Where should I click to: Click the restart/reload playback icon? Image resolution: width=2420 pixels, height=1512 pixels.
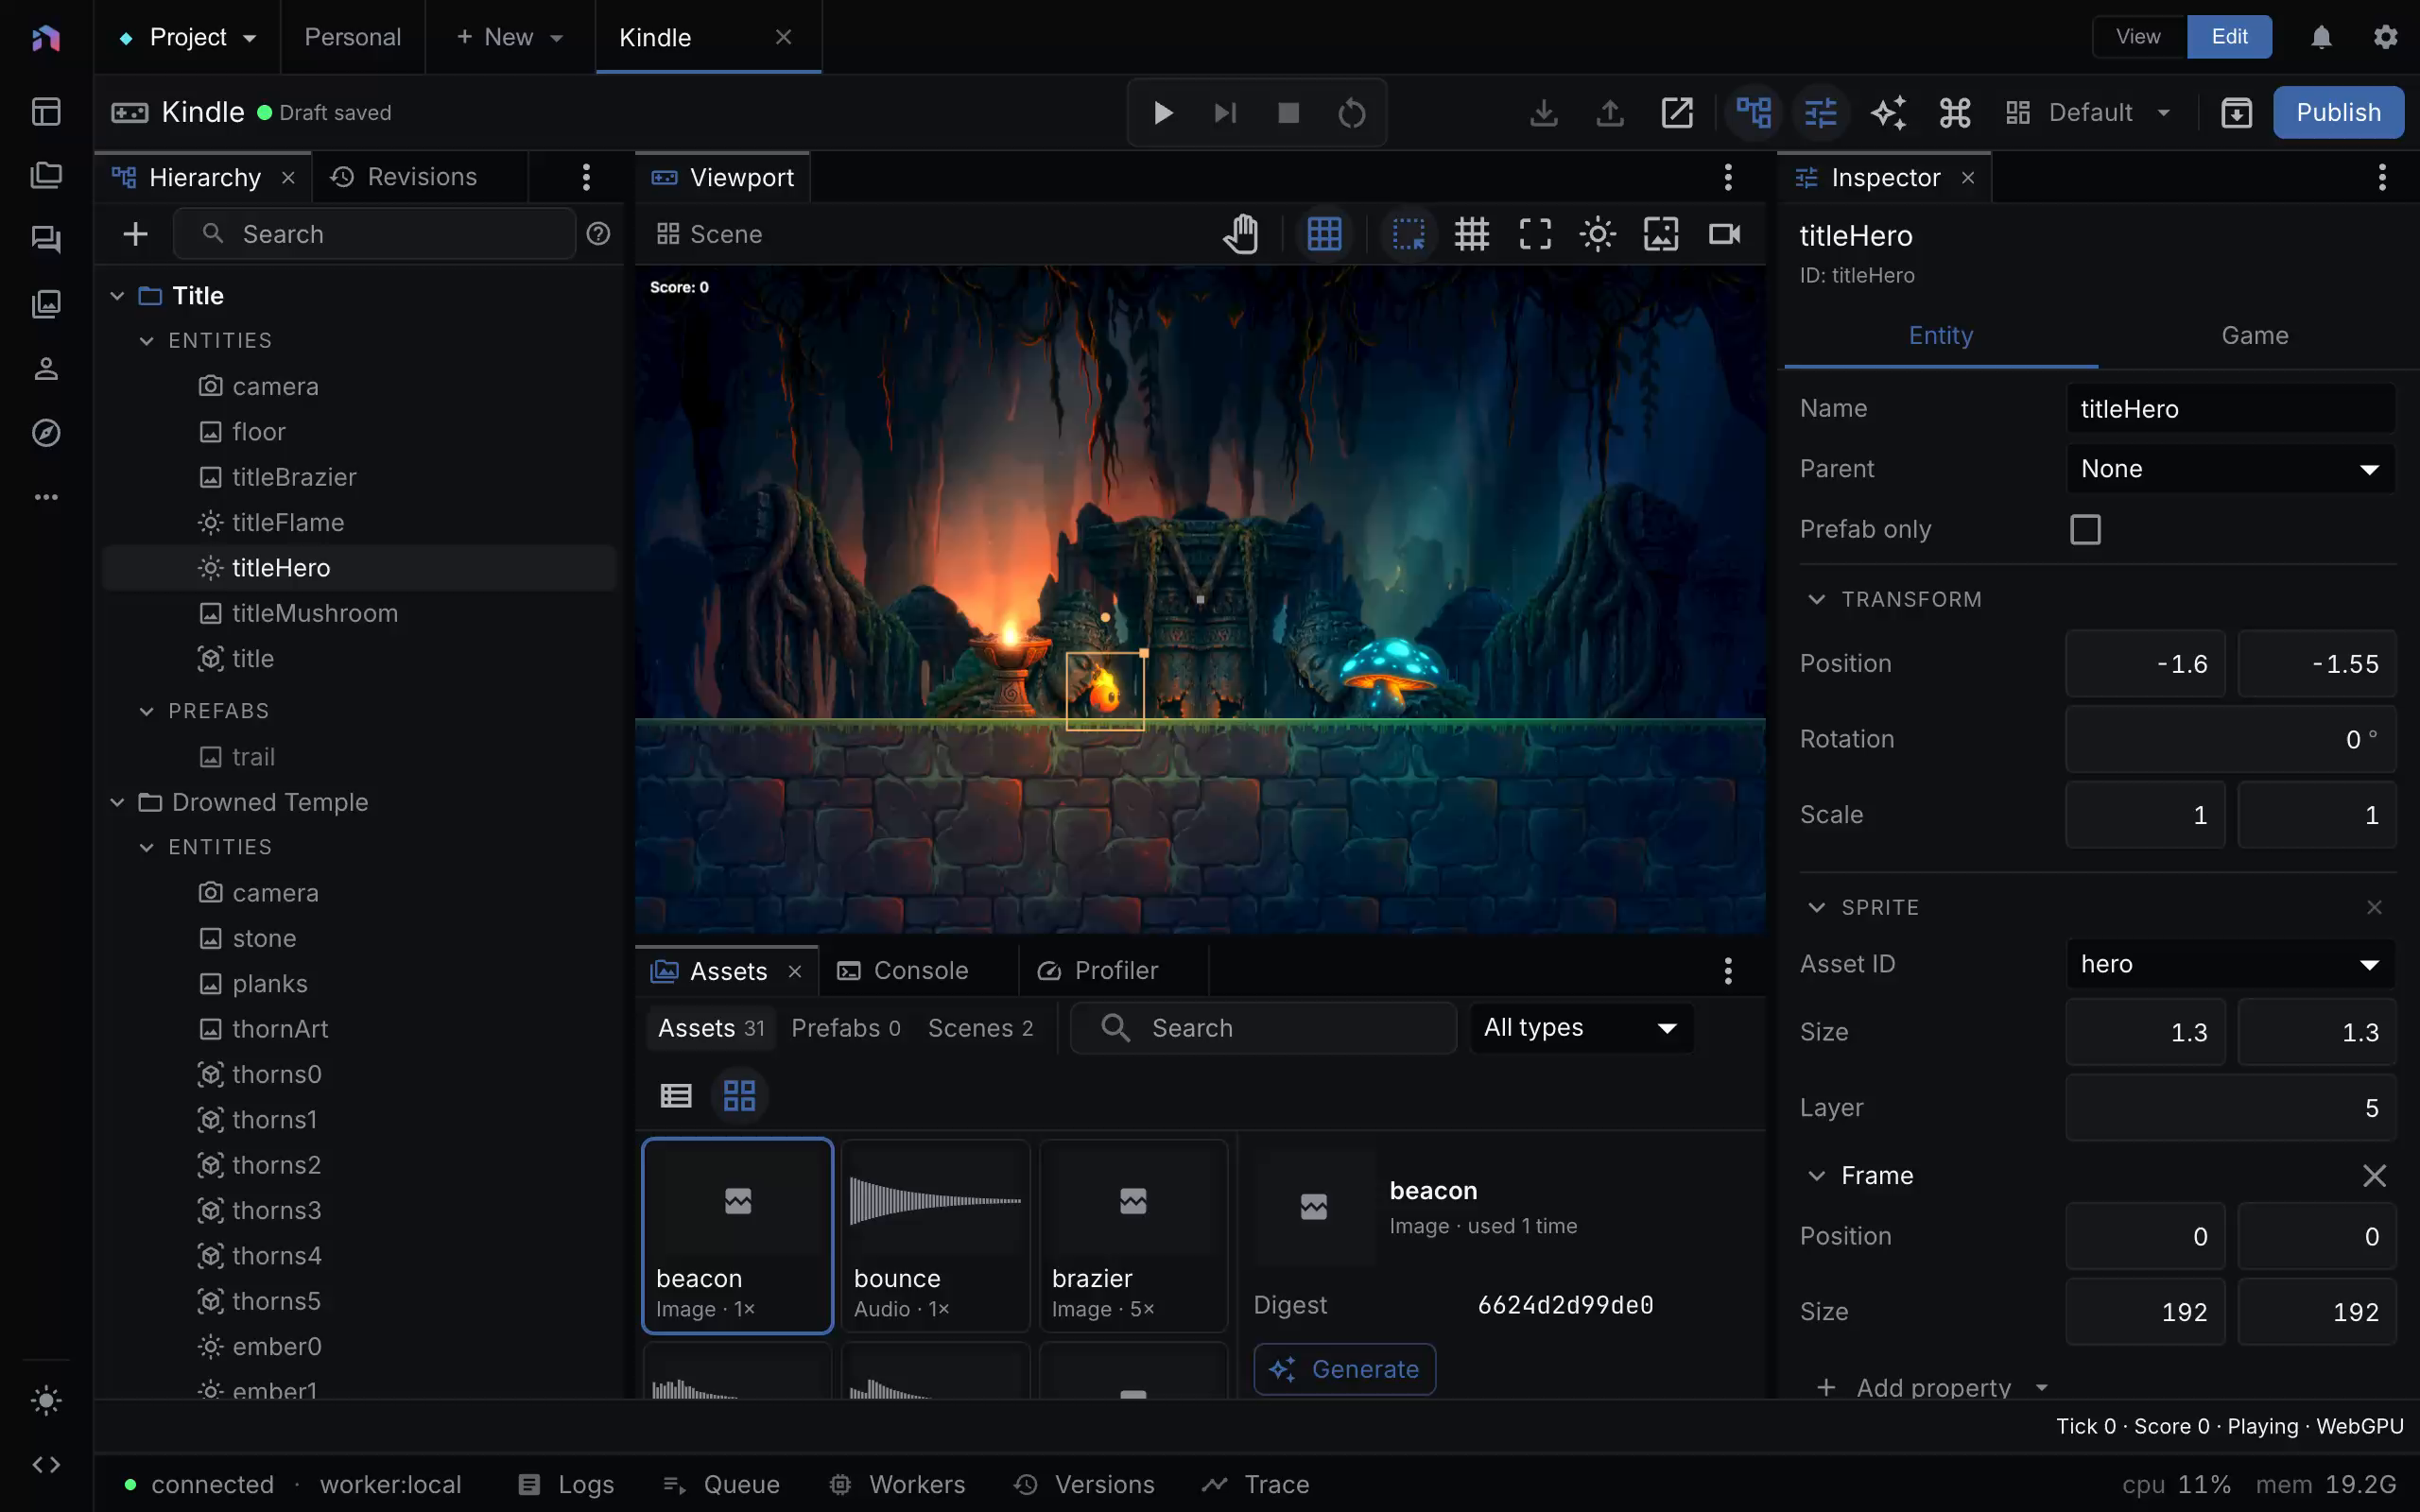pos(1351,113)
